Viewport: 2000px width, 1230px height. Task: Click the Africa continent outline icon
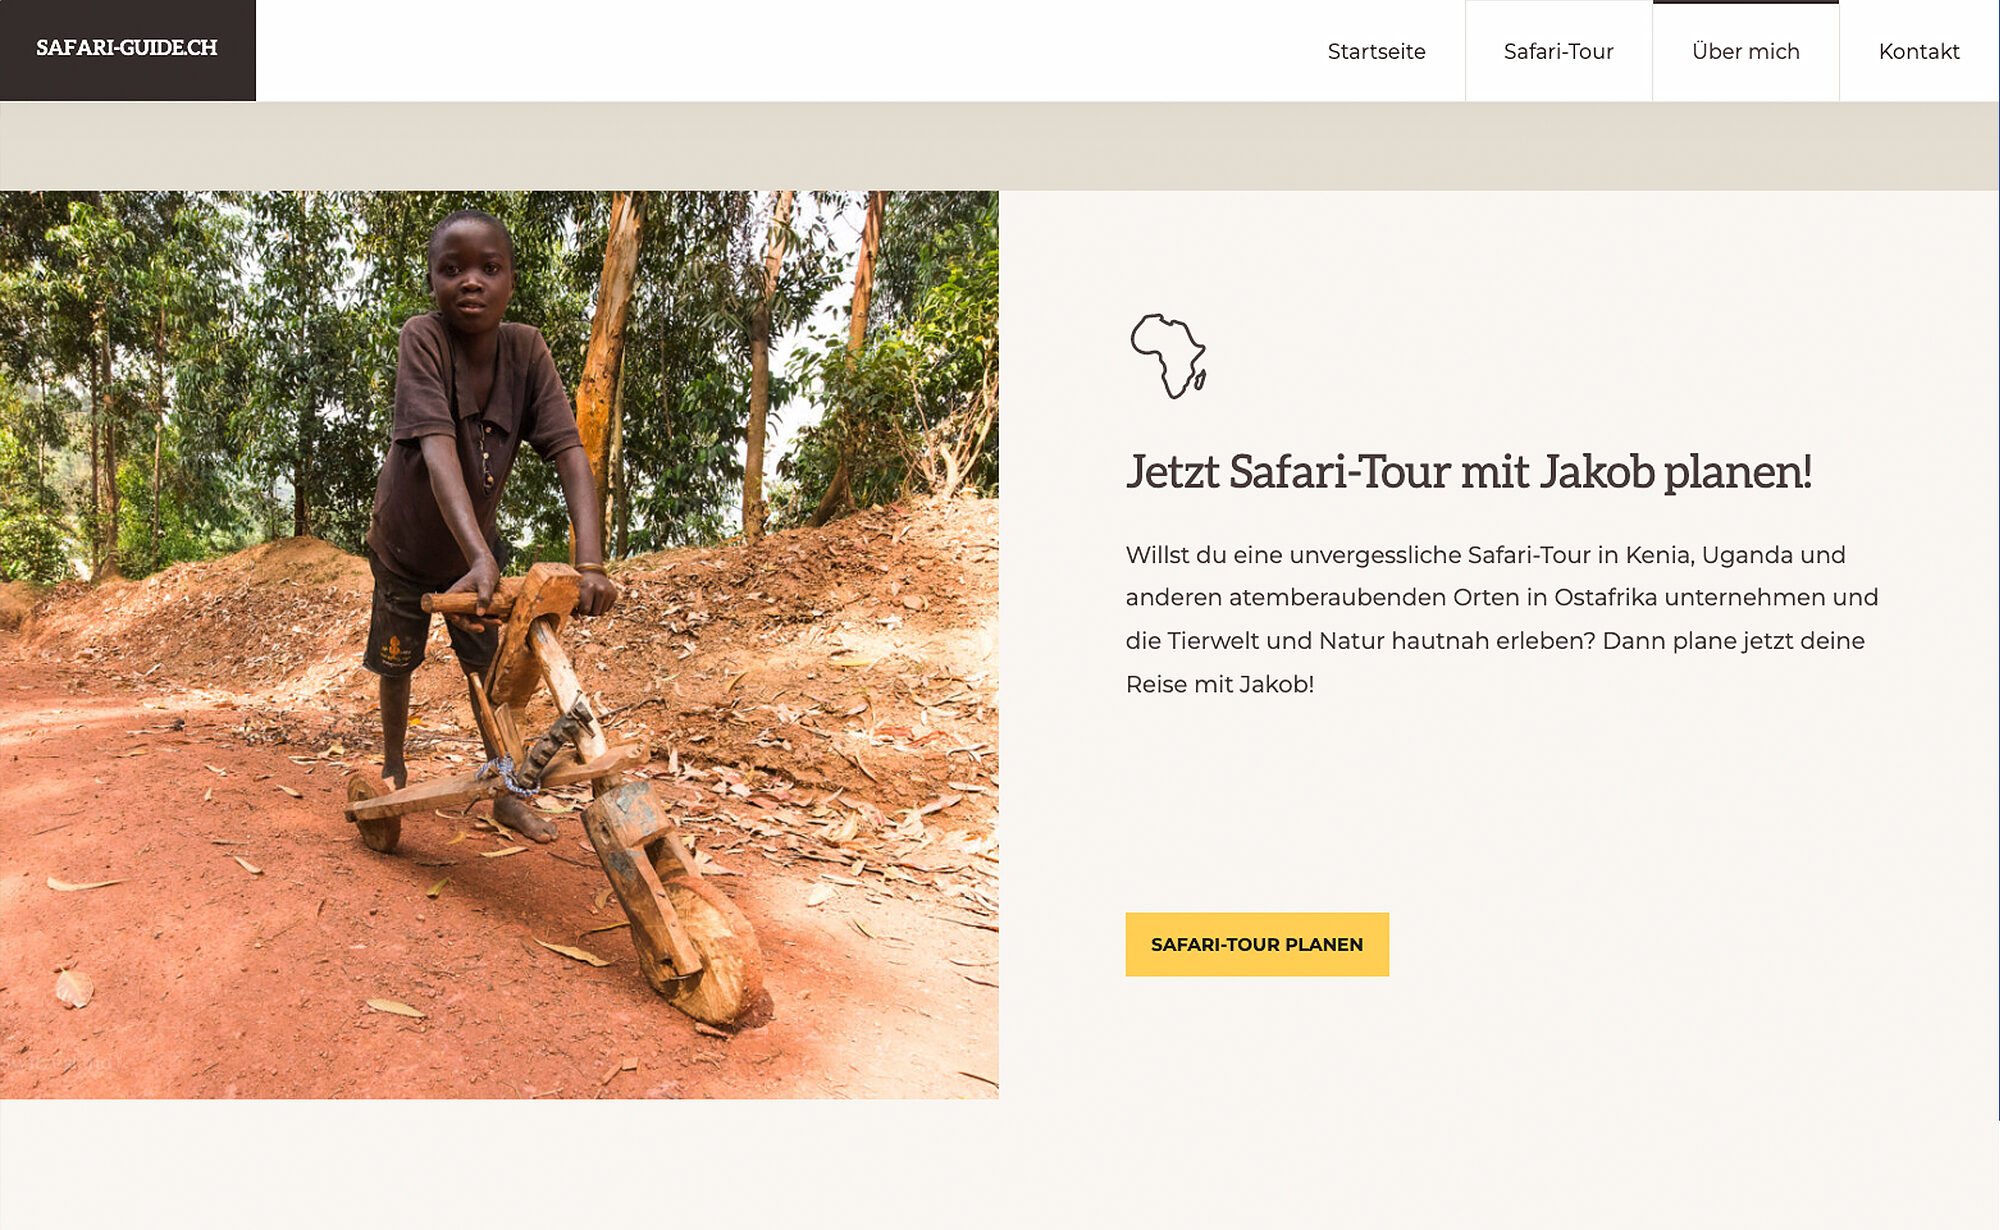(1168, 356)
